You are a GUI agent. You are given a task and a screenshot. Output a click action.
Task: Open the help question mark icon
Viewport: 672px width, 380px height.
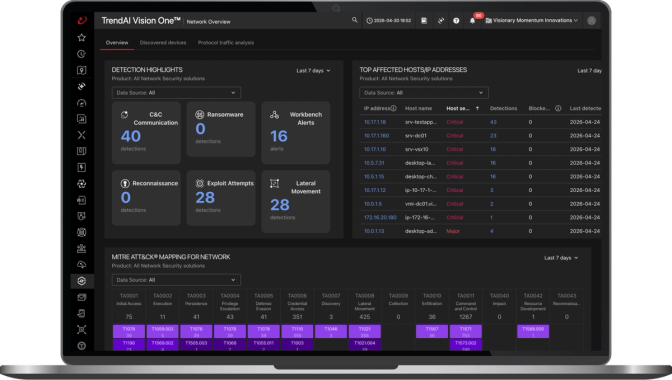pos(456,21)
